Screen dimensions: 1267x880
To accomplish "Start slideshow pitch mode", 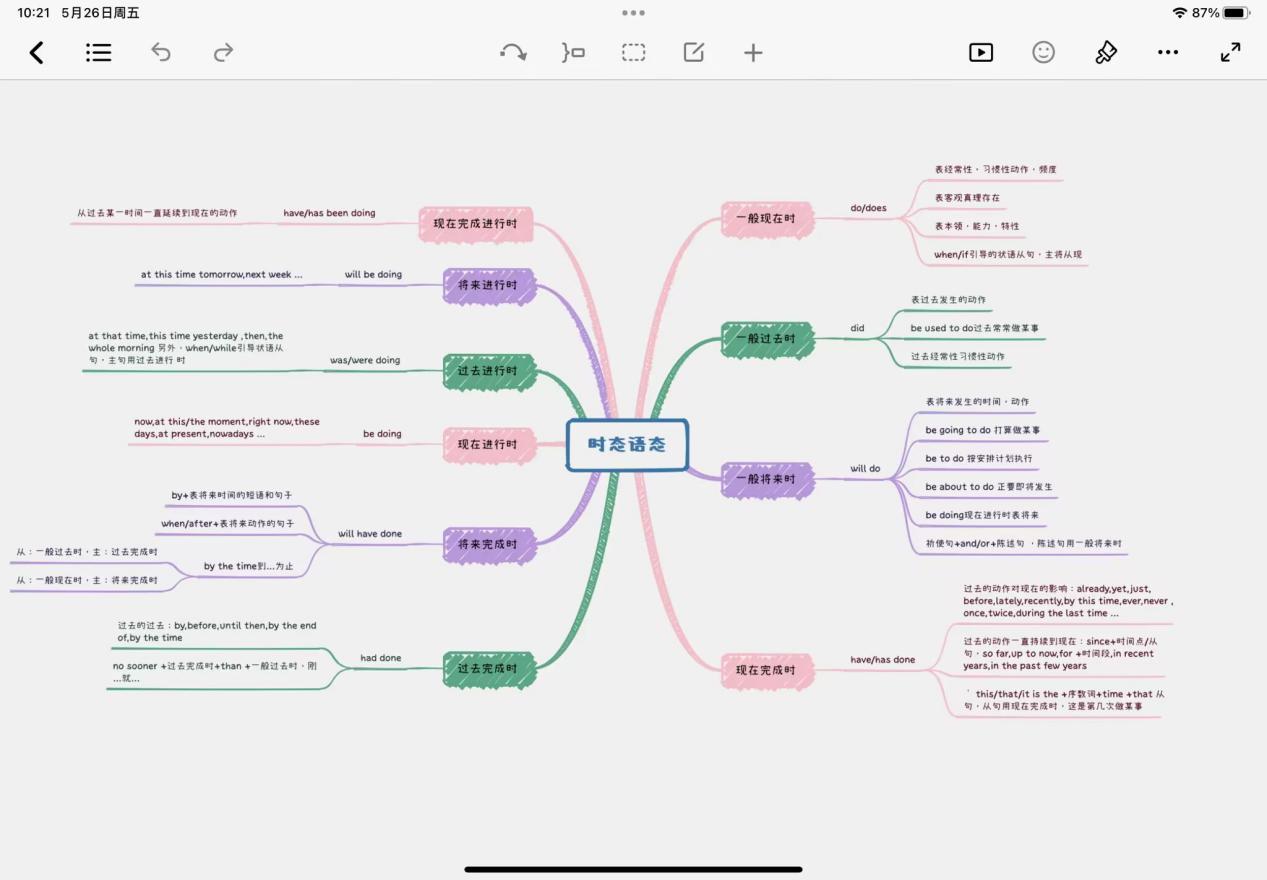I will coord(981,53).
